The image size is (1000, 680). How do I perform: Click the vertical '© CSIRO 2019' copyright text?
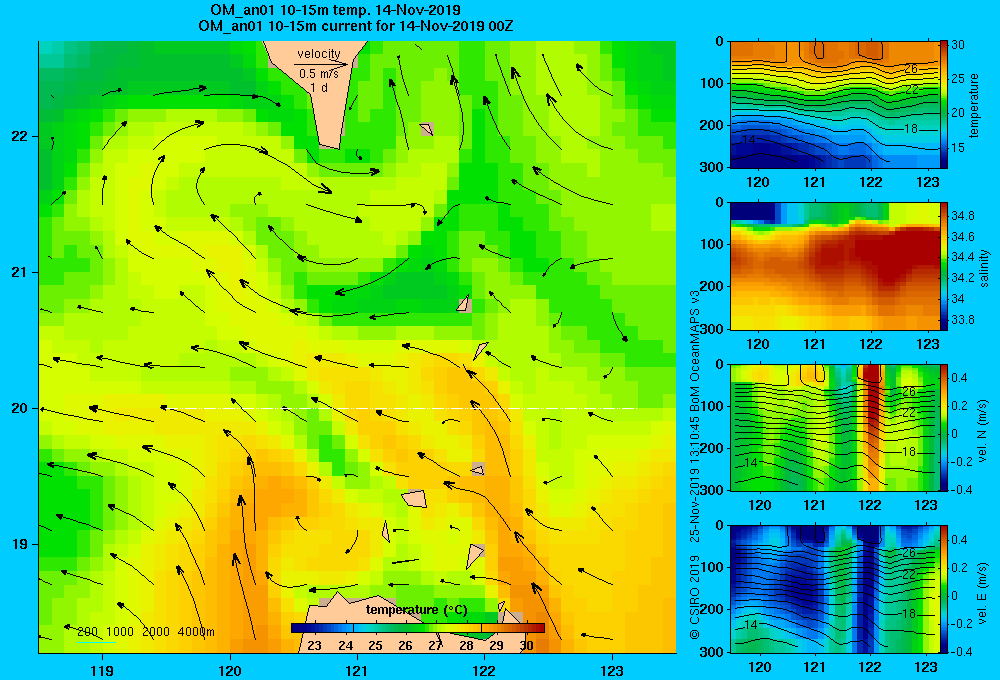(x=695, y=597)
